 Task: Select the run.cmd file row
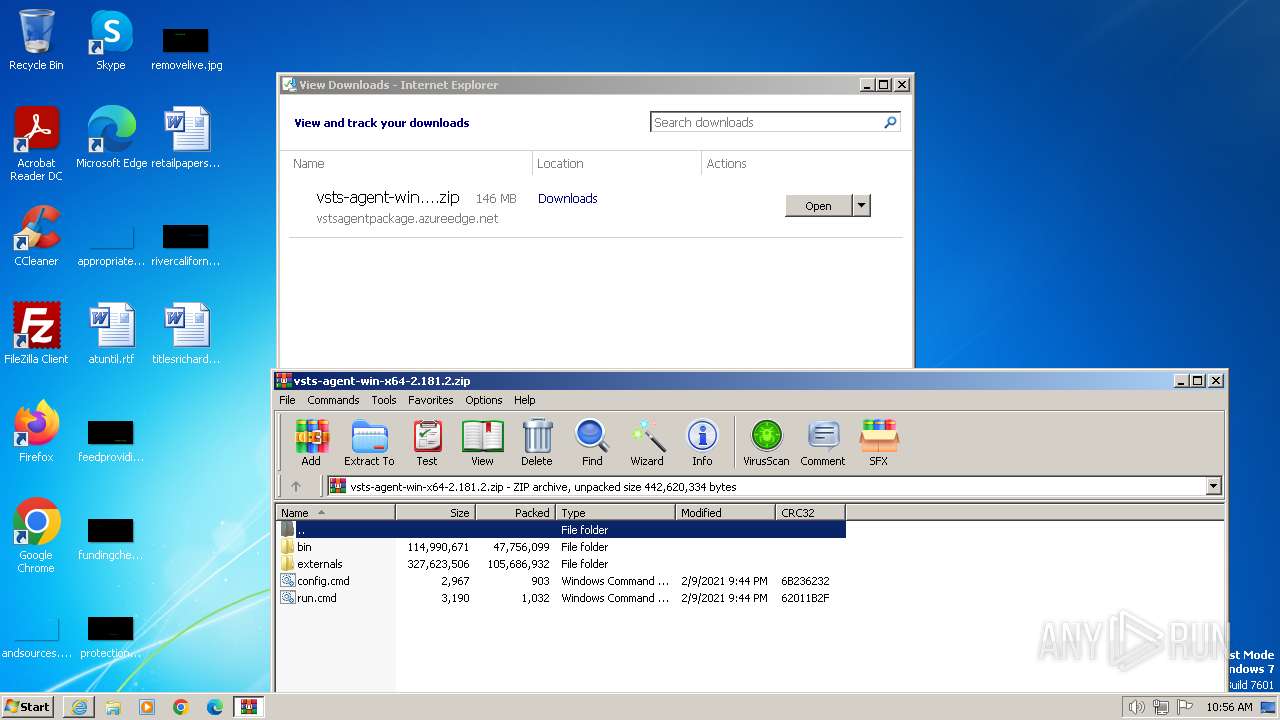pos(561,598)
